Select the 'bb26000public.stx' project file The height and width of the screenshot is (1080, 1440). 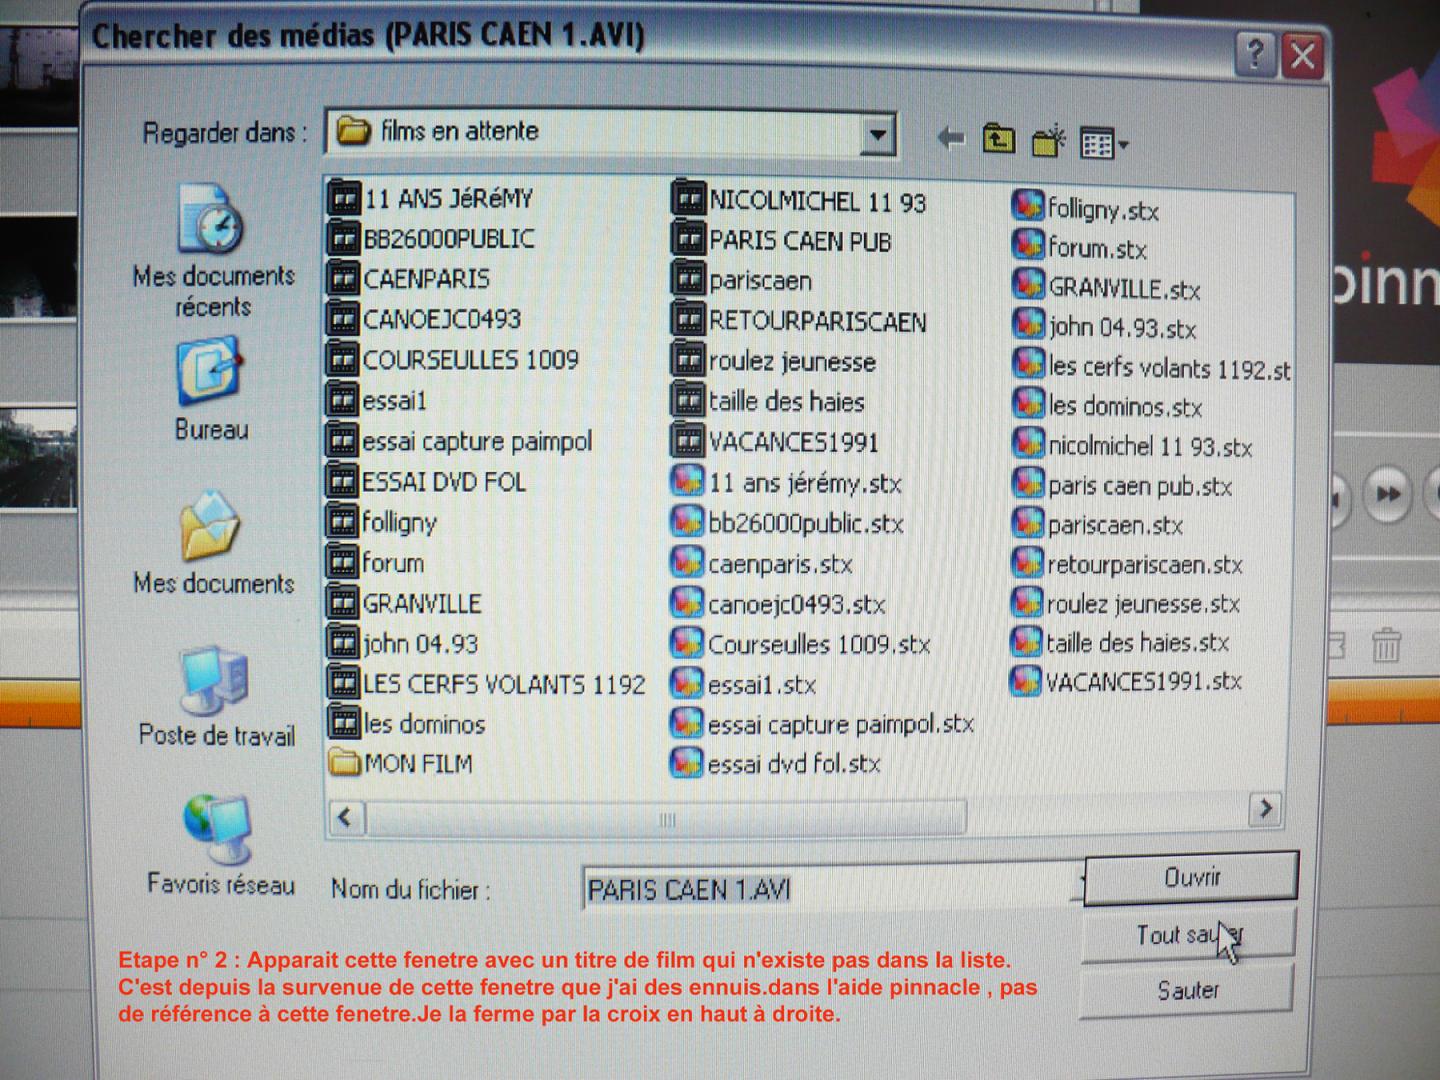[x=787, y=523]
